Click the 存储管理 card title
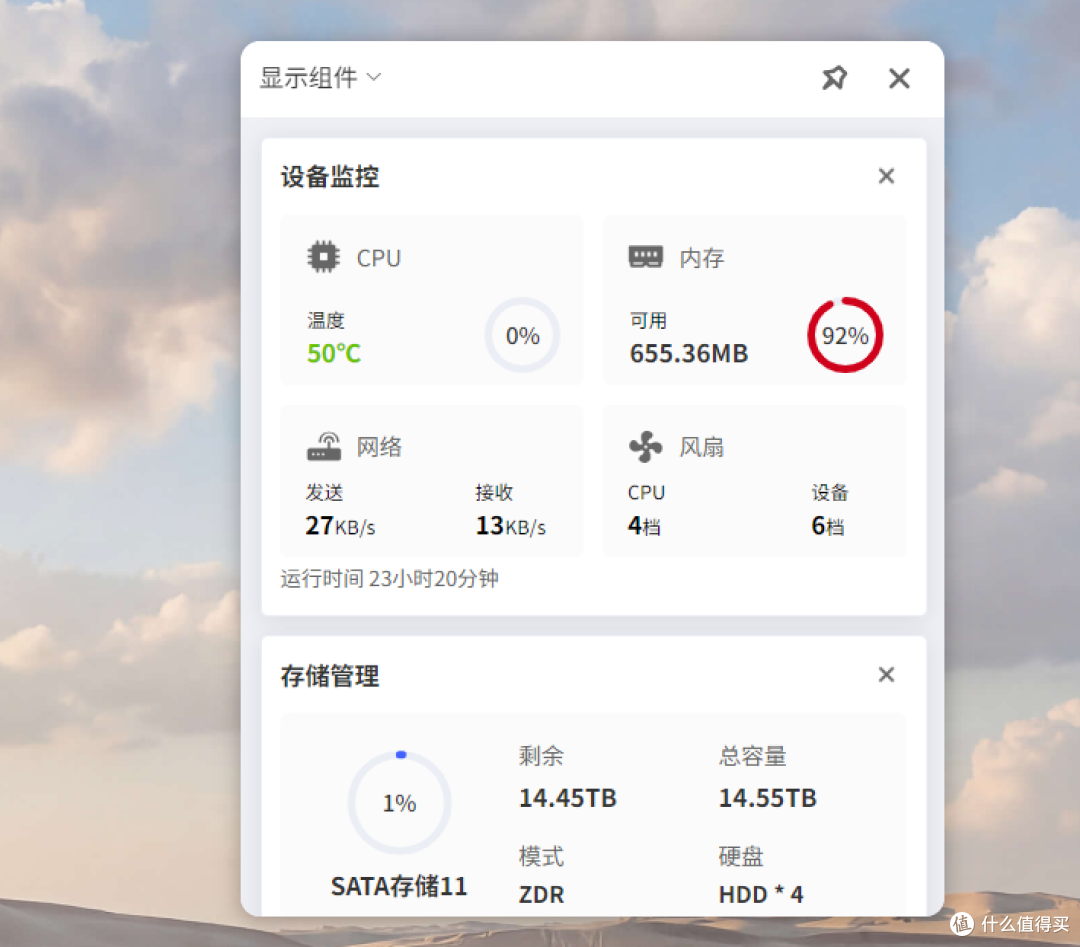This screenshot has height=947, width=1080. click(330, 676)
